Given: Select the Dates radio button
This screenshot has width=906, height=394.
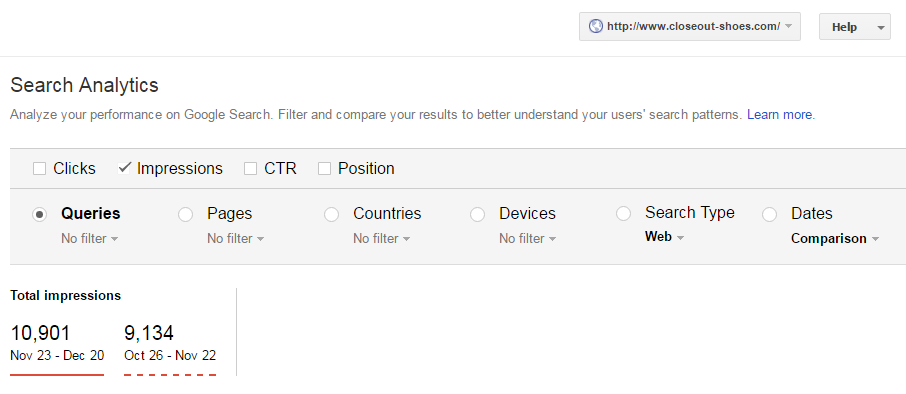Looking at the screenshot, I should click(770, 214).
